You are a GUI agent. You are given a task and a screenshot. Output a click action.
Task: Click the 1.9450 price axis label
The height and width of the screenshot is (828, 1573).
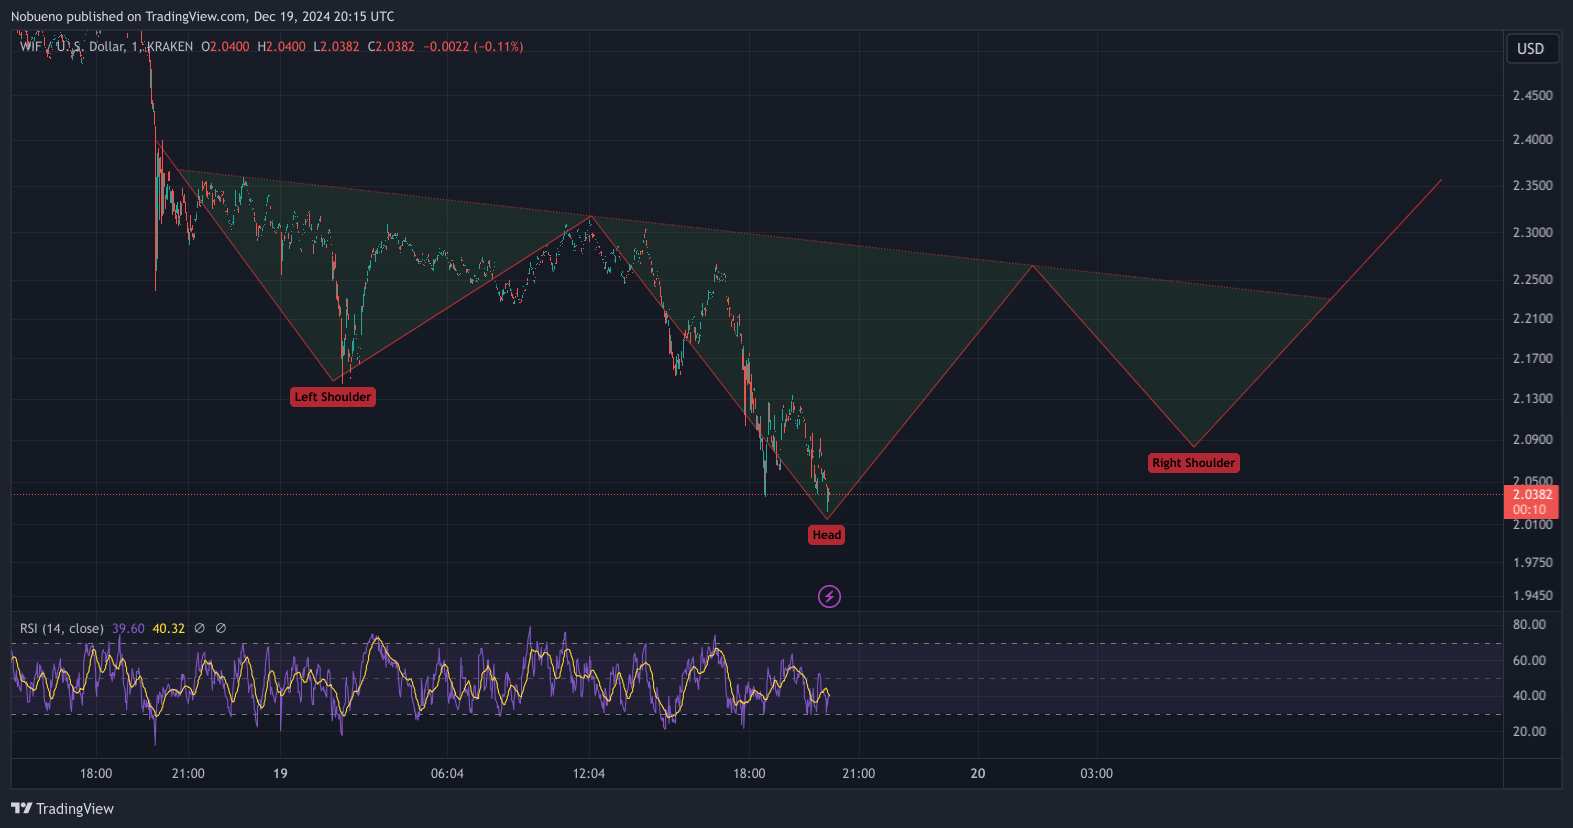pos(1532,595)
